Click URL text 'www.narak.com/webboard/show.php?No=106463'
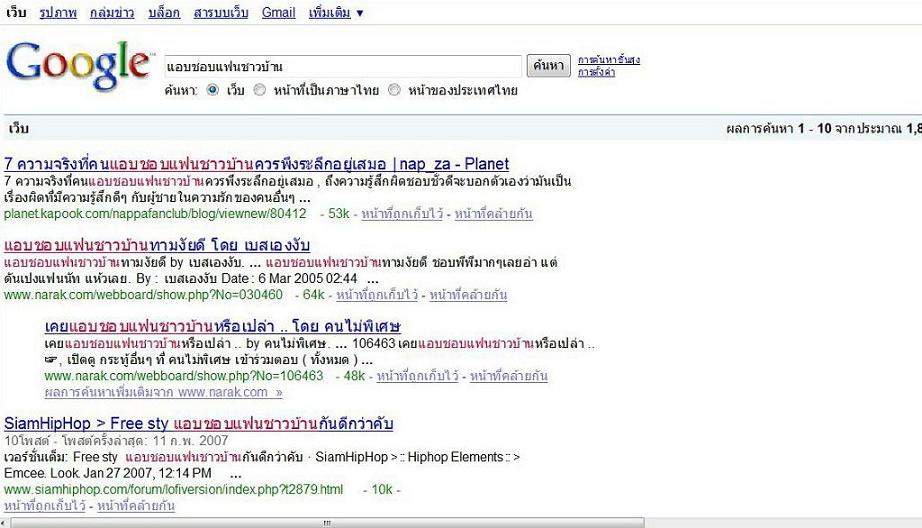Screen dimensions: 922x528 coord(183,376)
